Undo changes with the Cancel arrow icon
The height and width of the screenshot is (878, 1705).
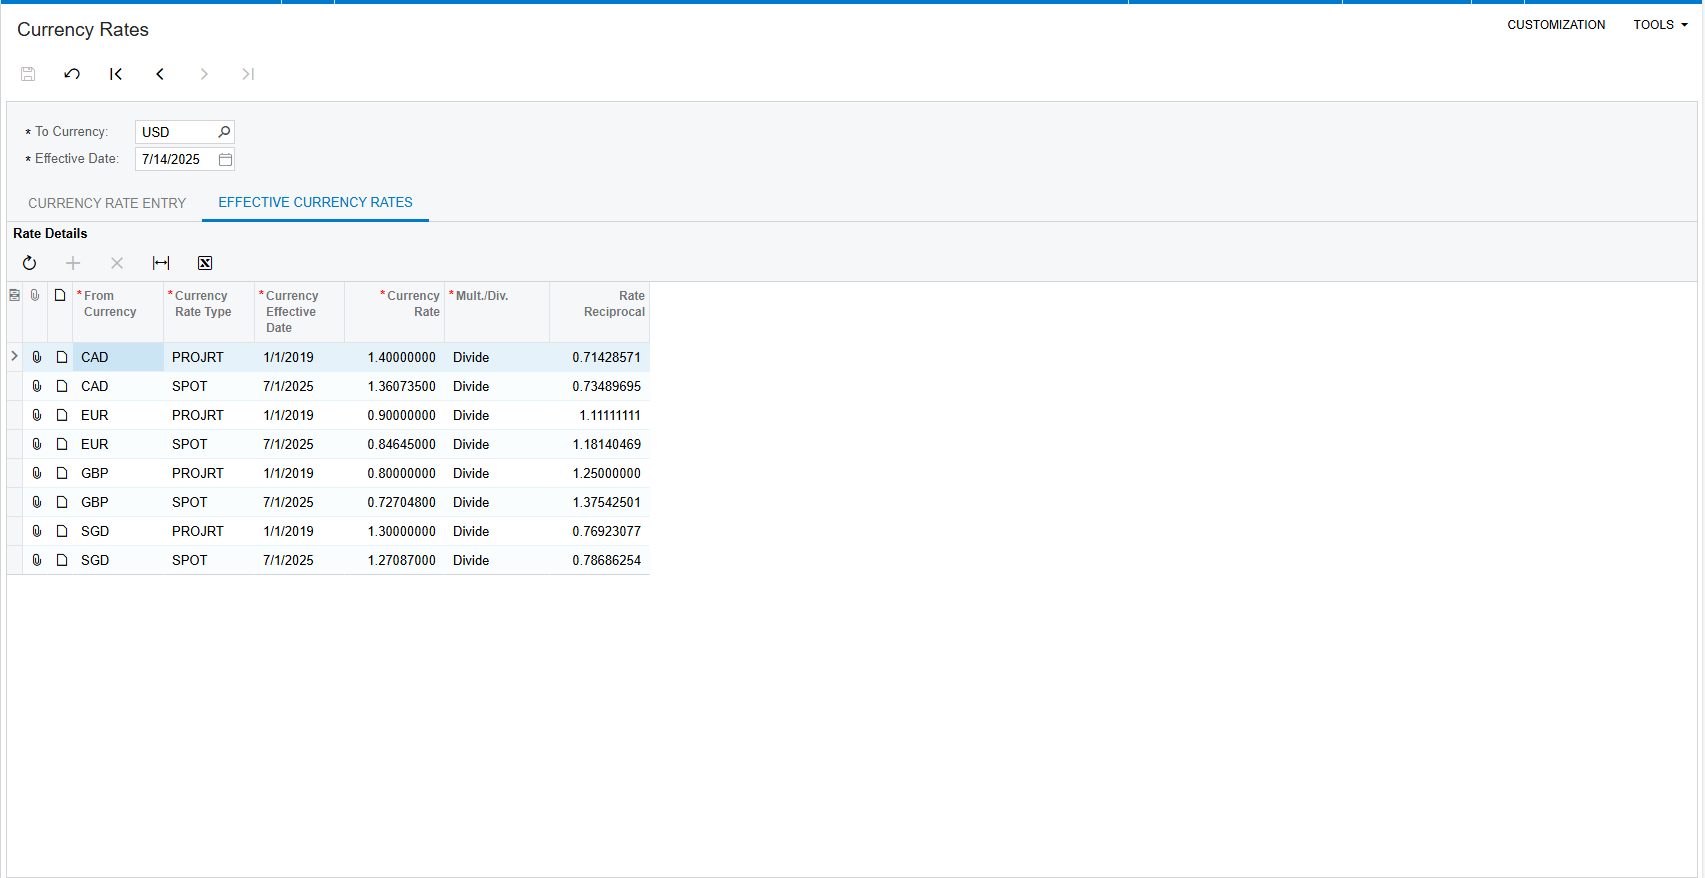coord(72,74)
